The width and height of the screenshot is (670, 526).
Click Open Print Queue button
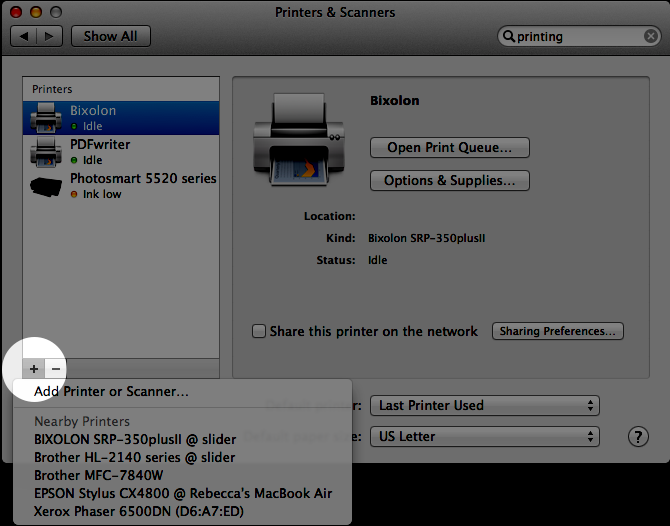click(450, 147)
